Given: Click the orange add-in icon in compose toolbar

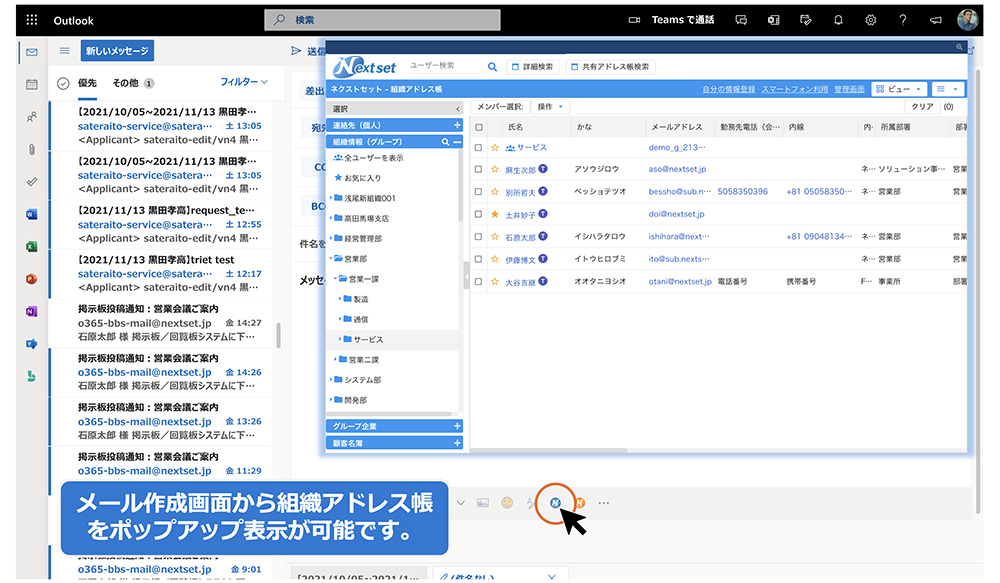Looking at the screenshot, I should pos(580,503).
